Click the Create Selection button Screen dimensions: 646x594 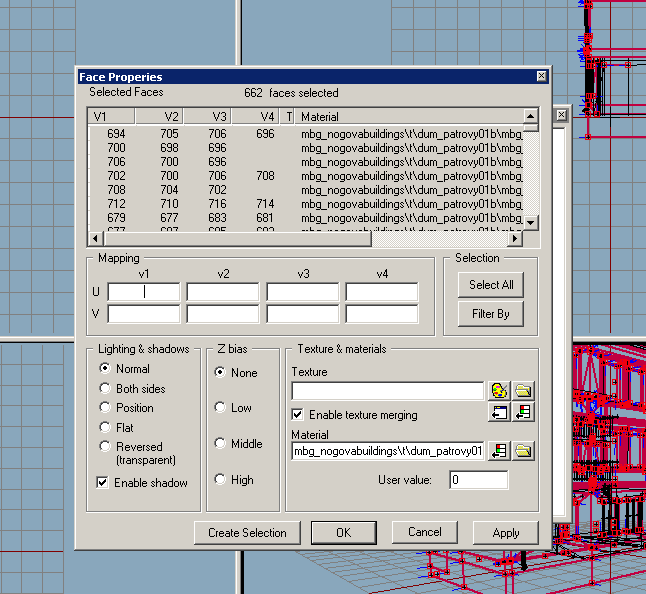point(247,533)
